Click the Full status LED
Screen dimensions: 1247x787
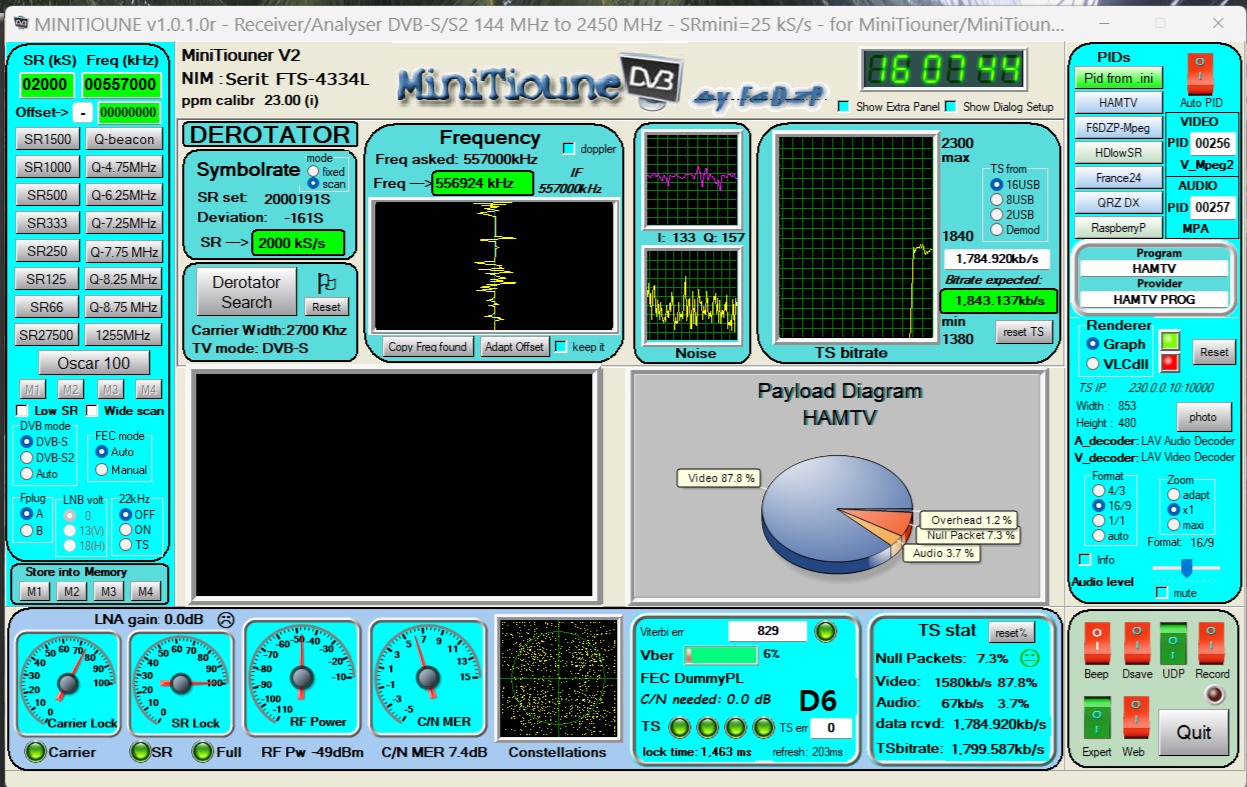pos(203,752)
